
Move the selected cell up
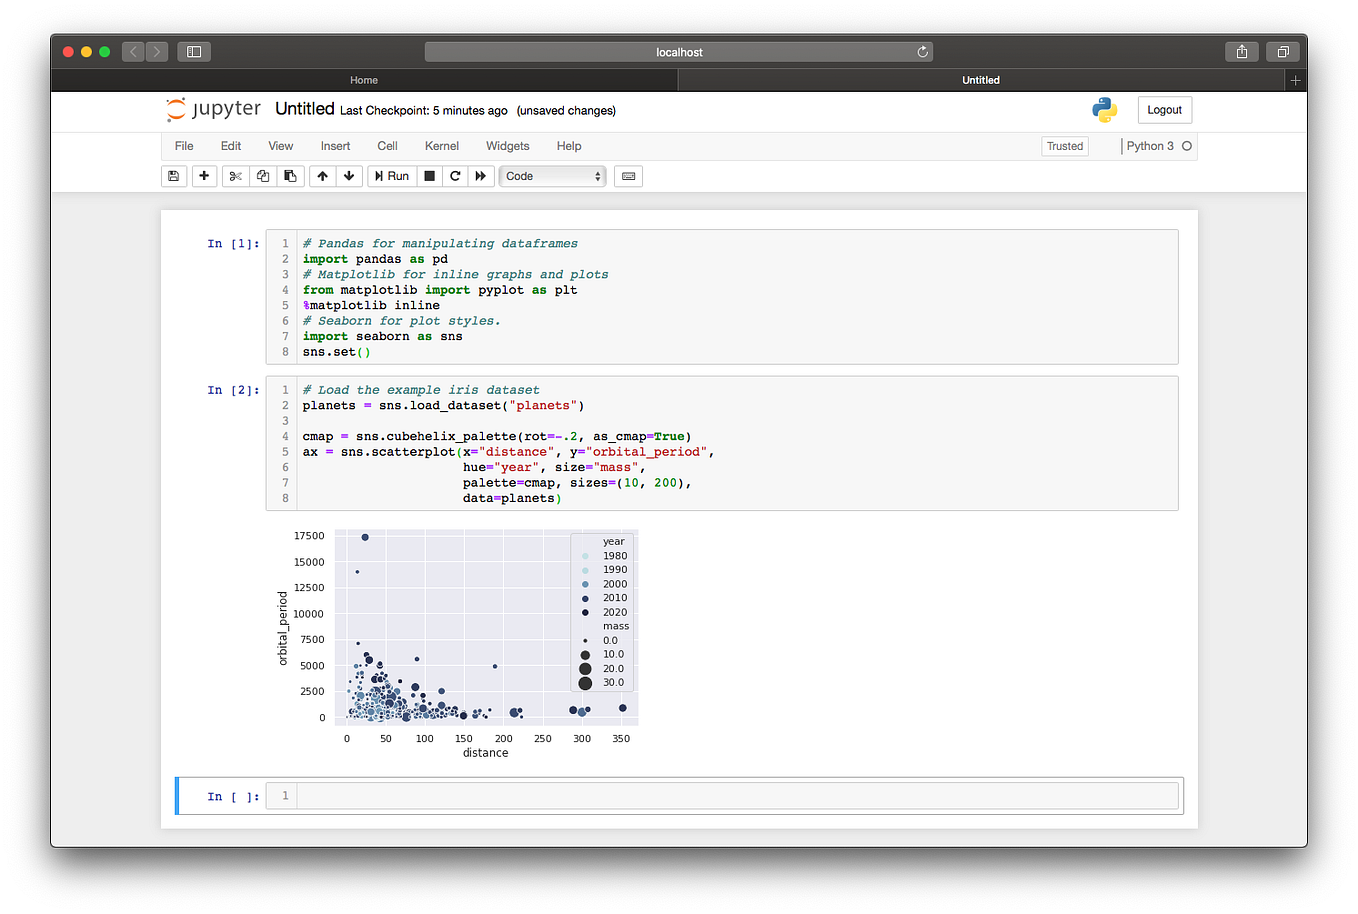pyautogui.click(x=322, y=176)
